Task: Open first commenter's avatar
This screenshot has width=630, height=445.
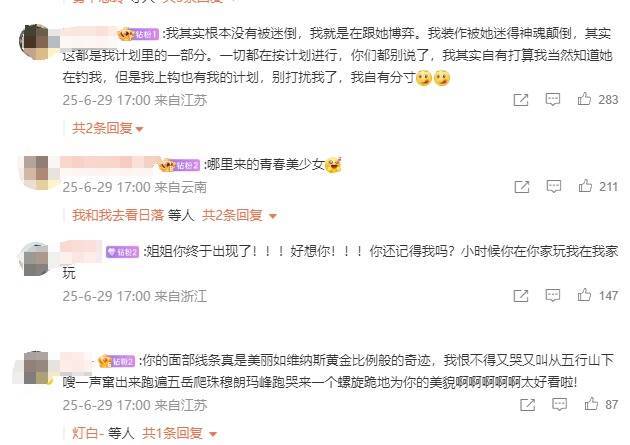Action: [x=36, y=42]
